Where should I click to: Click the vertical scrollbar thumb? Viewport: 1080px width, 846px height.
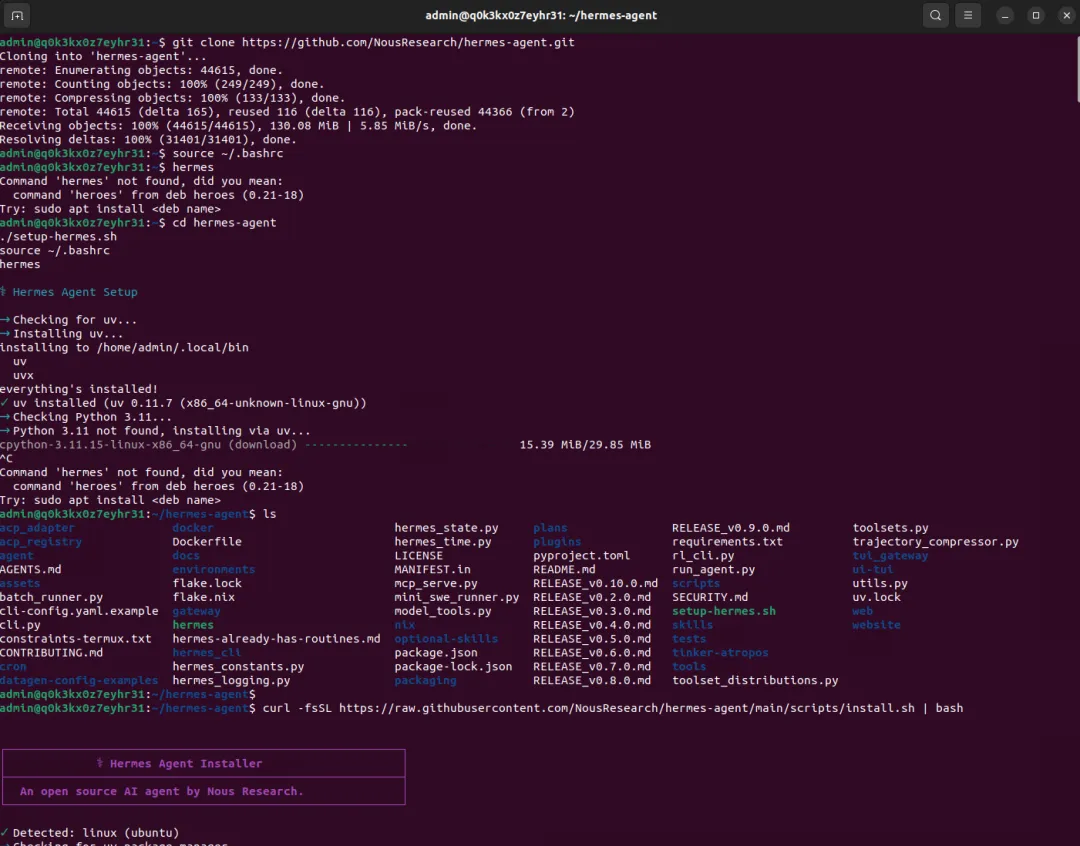tap(1076, 68)
